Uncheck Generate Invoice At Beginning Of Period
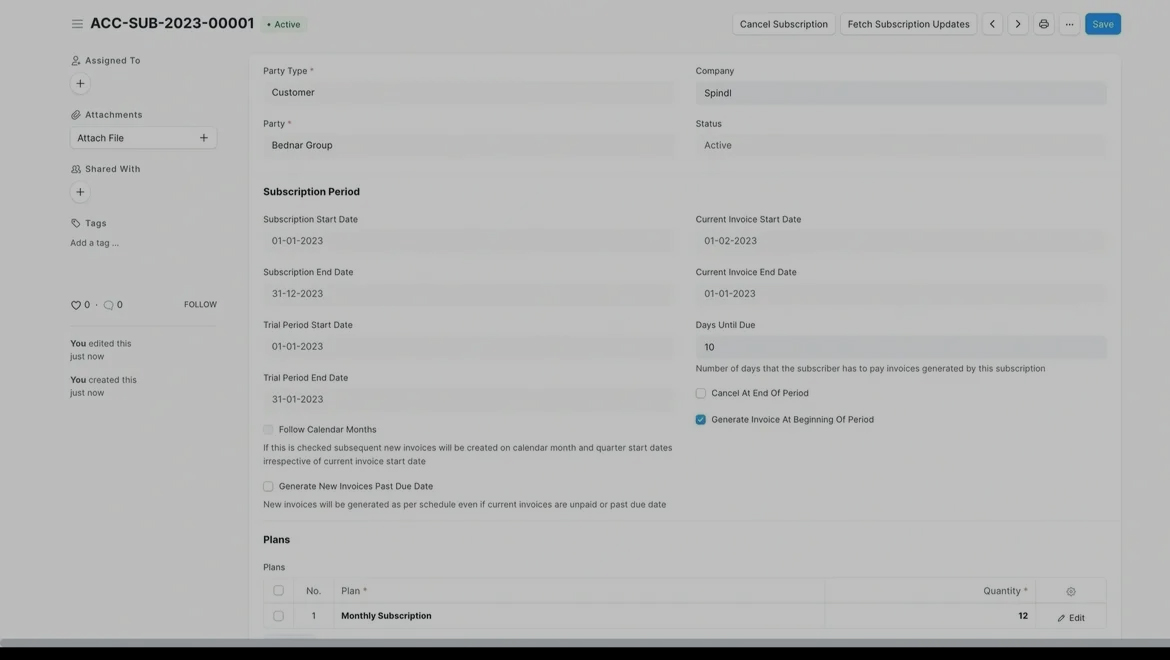 701,420
